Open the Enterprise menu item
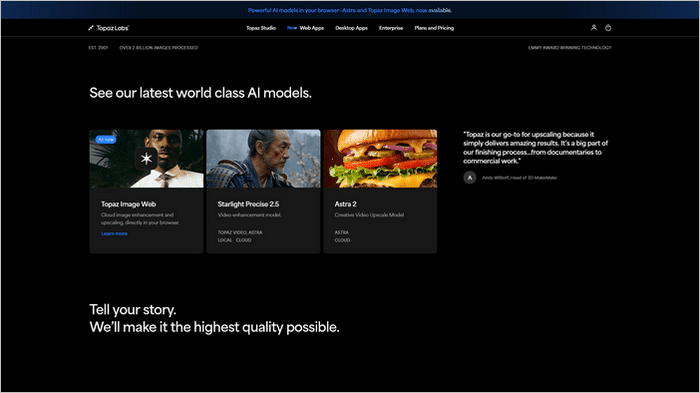The width and height of the screenshot is (700, 393). click(391, 28)
